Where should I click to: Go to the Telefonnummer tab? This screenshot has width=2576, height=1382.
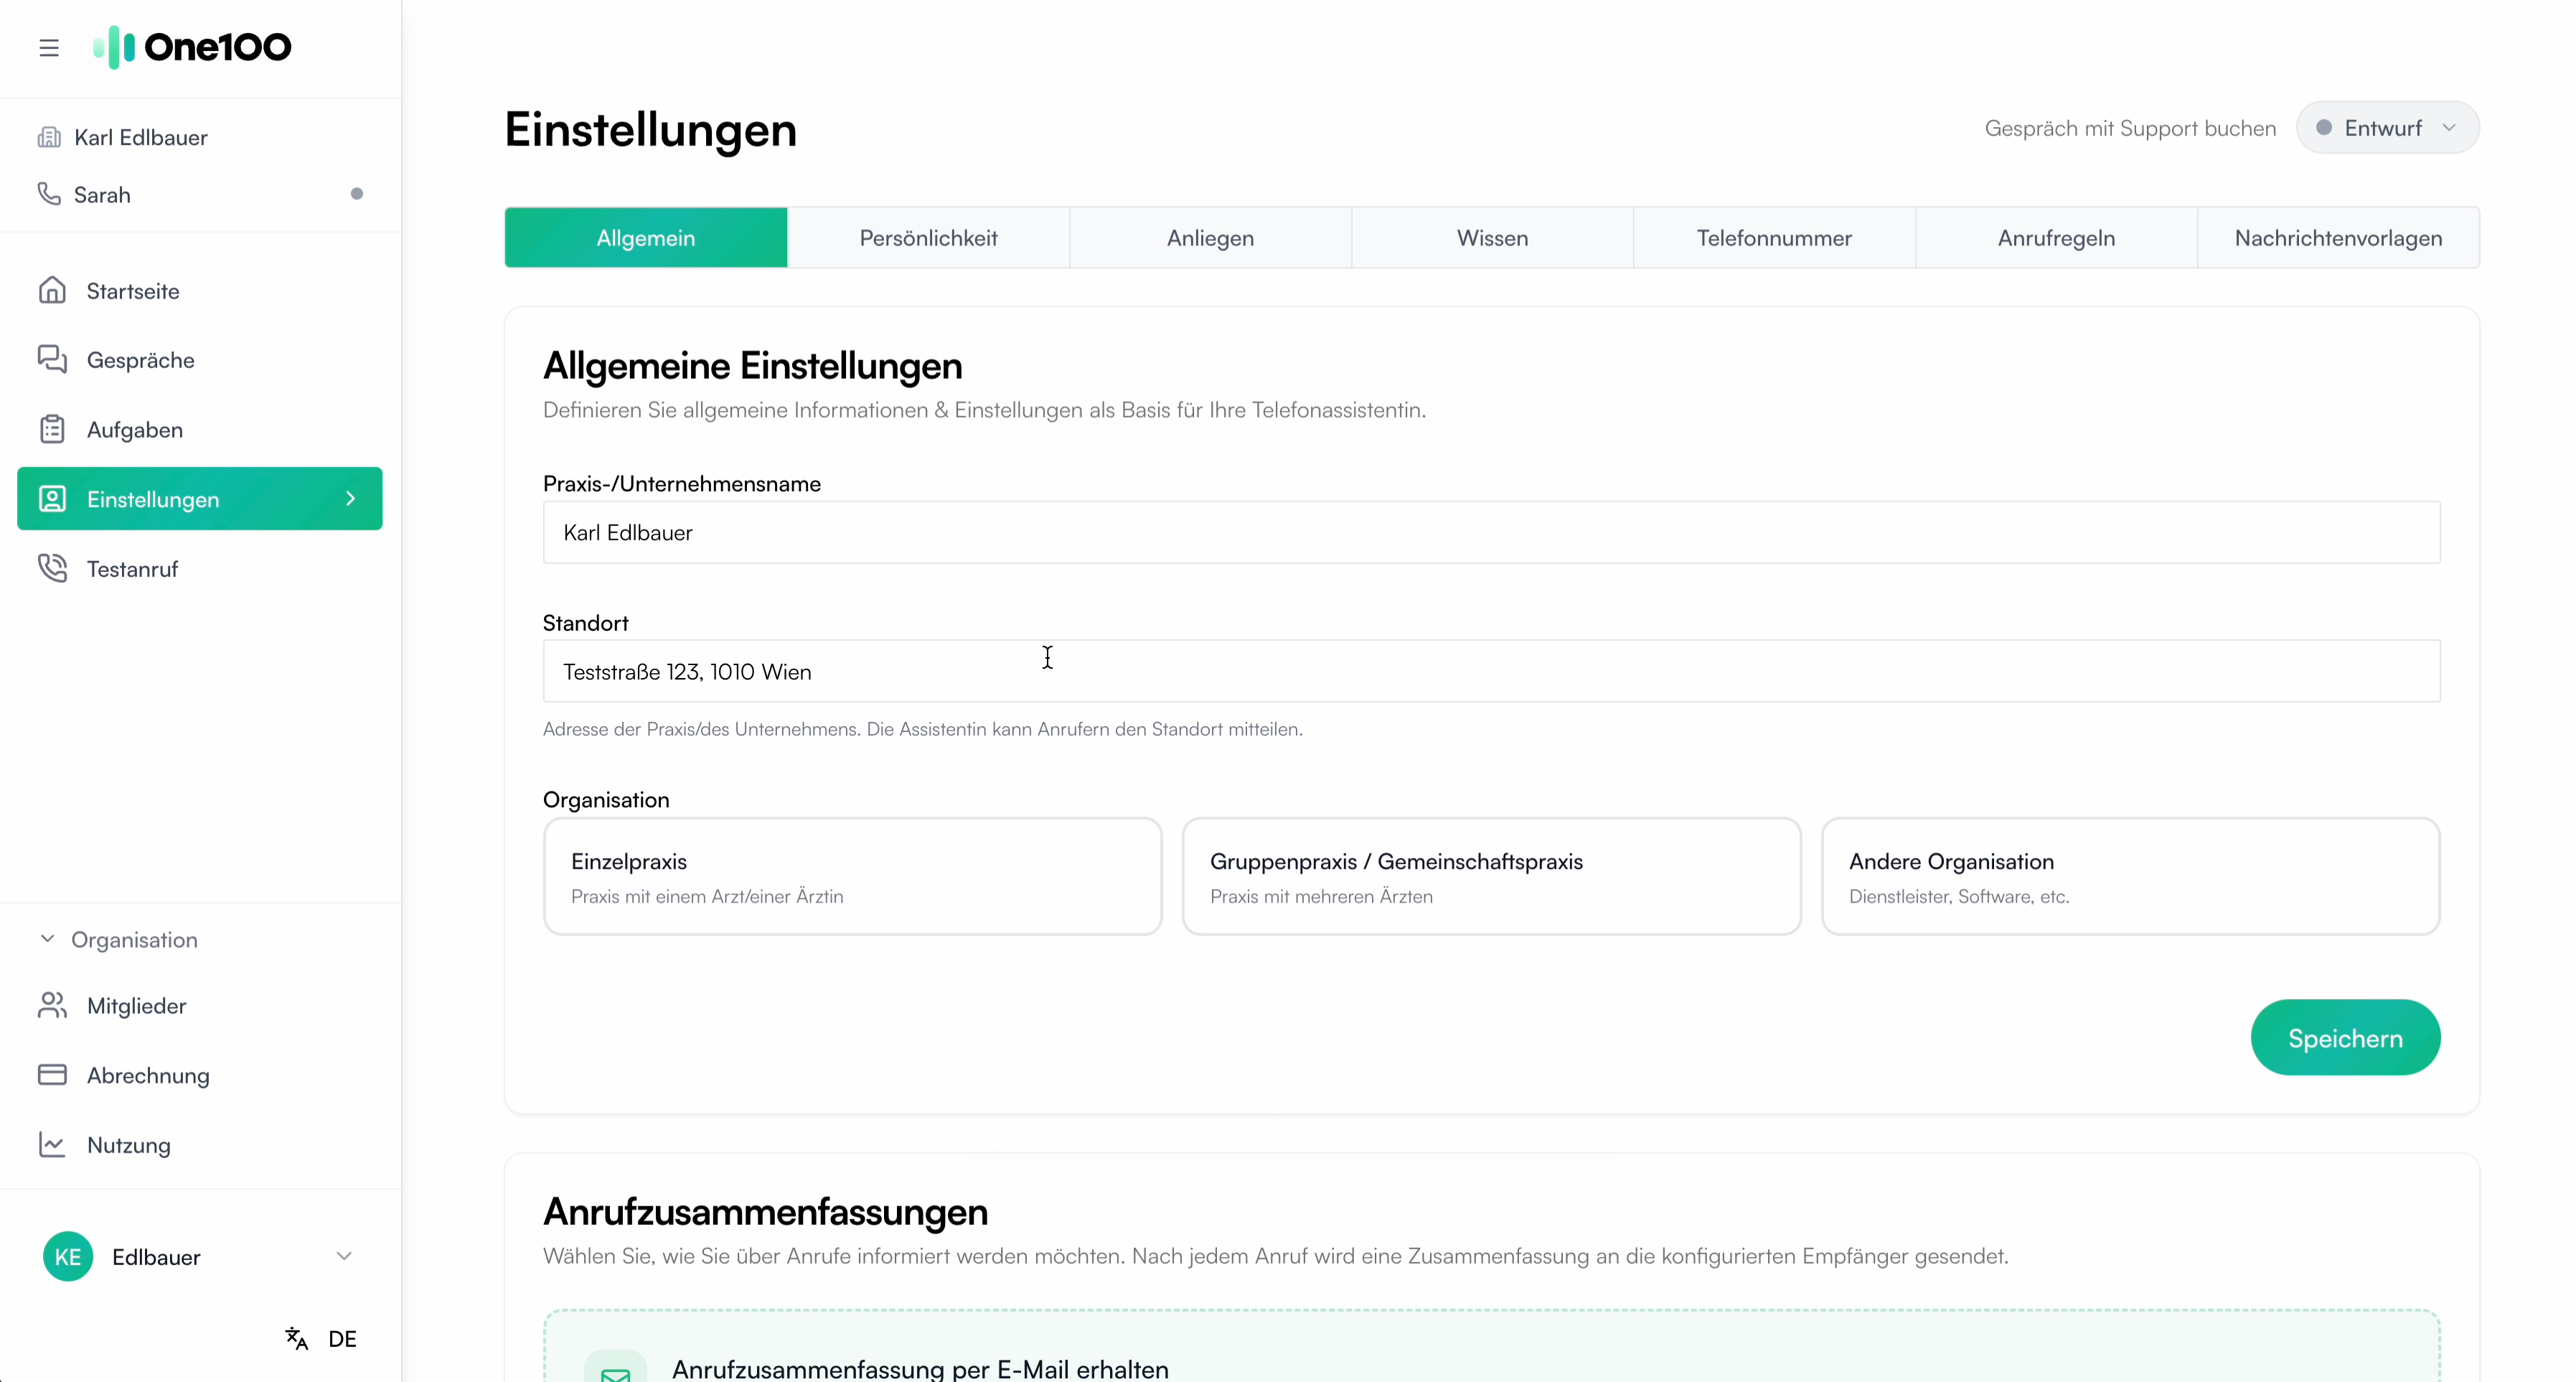(1774, 238)
